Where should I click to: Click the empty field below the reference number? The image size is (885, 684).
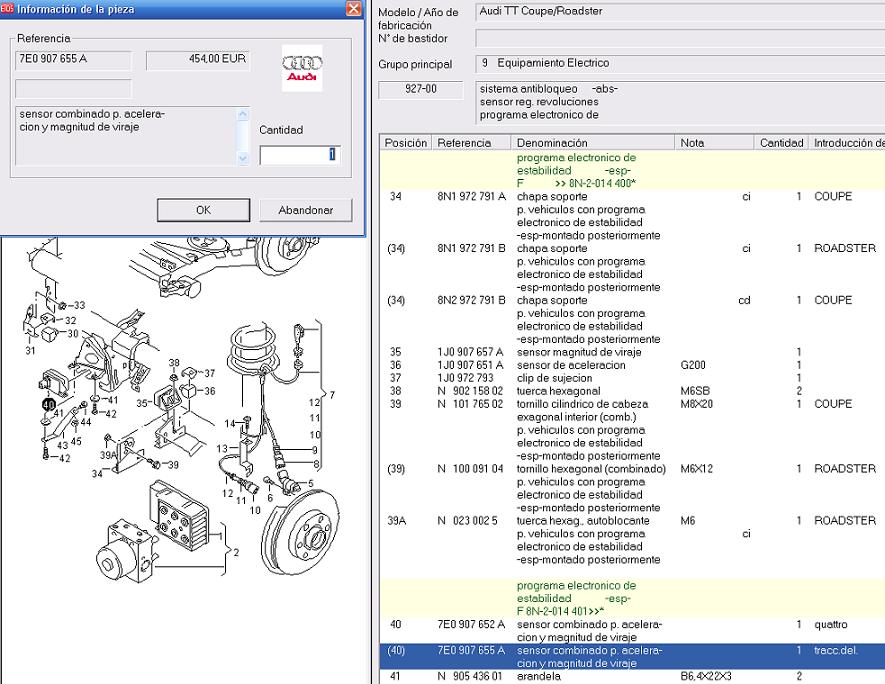[73, 89]
